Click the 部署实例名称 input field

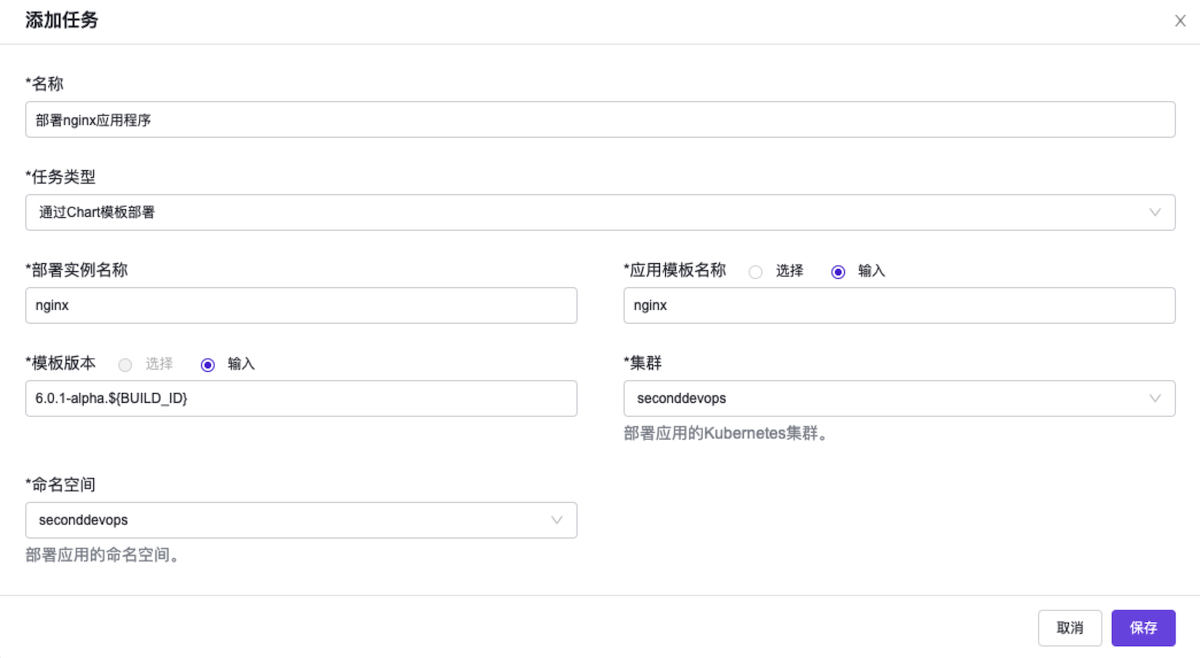[x=300, y=305]
